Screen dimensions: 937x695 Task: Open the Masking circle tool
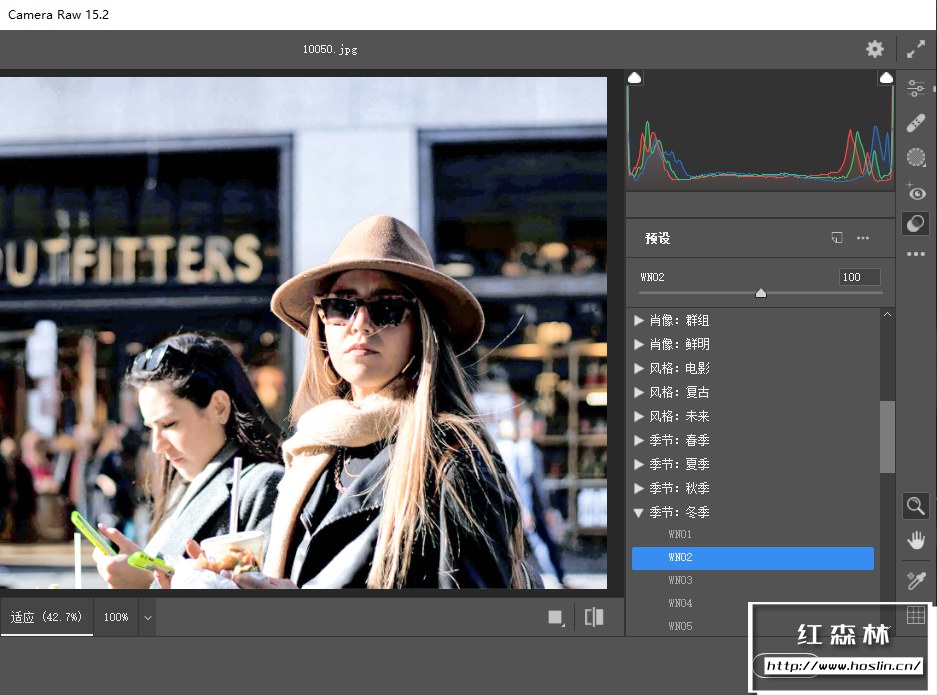click(916, 157)
